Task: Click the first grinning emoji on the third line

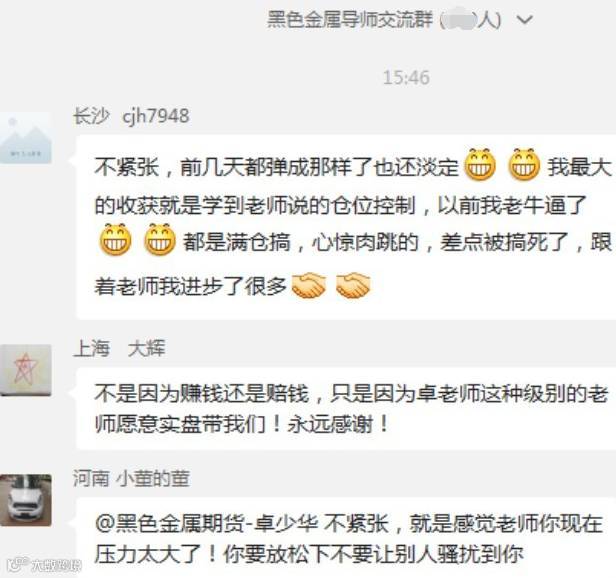Action: (116, 240)
